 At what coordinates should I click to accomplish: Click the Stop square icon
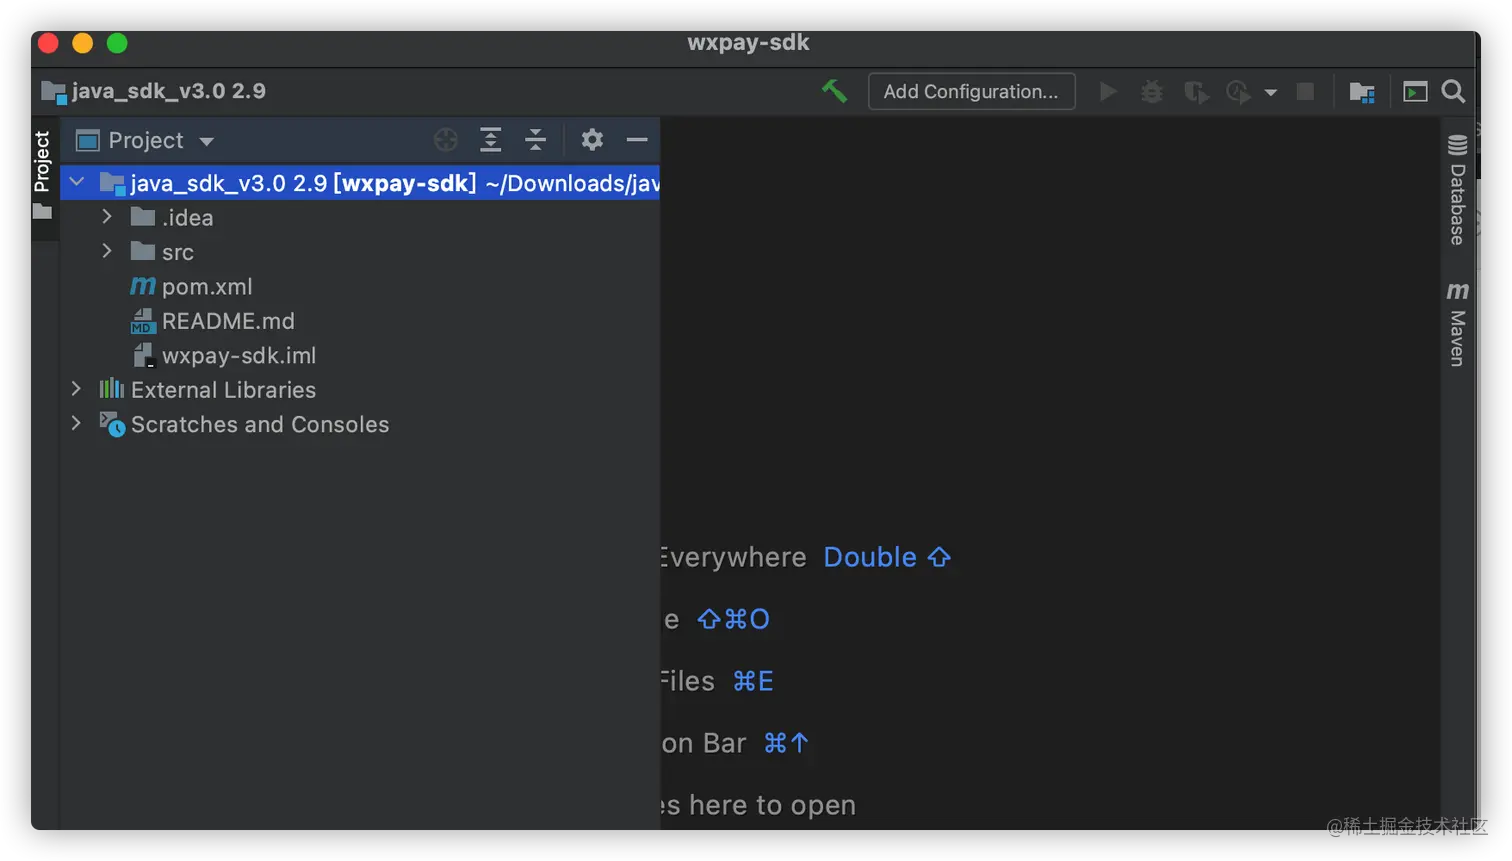pyautogui.click(x=1305, y=92)
